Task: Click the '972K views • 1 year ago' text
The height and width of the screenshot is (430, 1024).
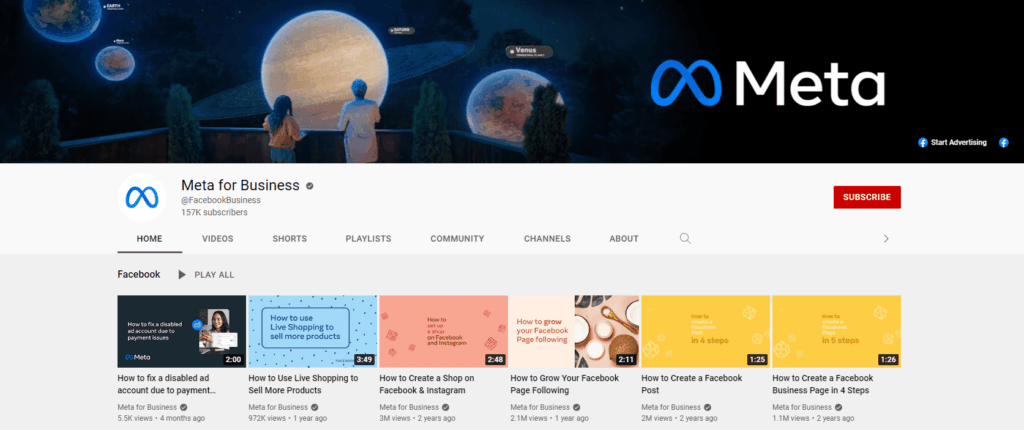Action: pos(287,418)
